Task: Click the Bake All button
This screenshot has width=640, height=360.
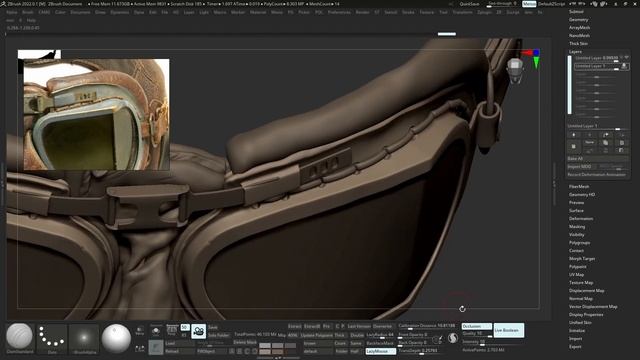Action: coord(598,158)
